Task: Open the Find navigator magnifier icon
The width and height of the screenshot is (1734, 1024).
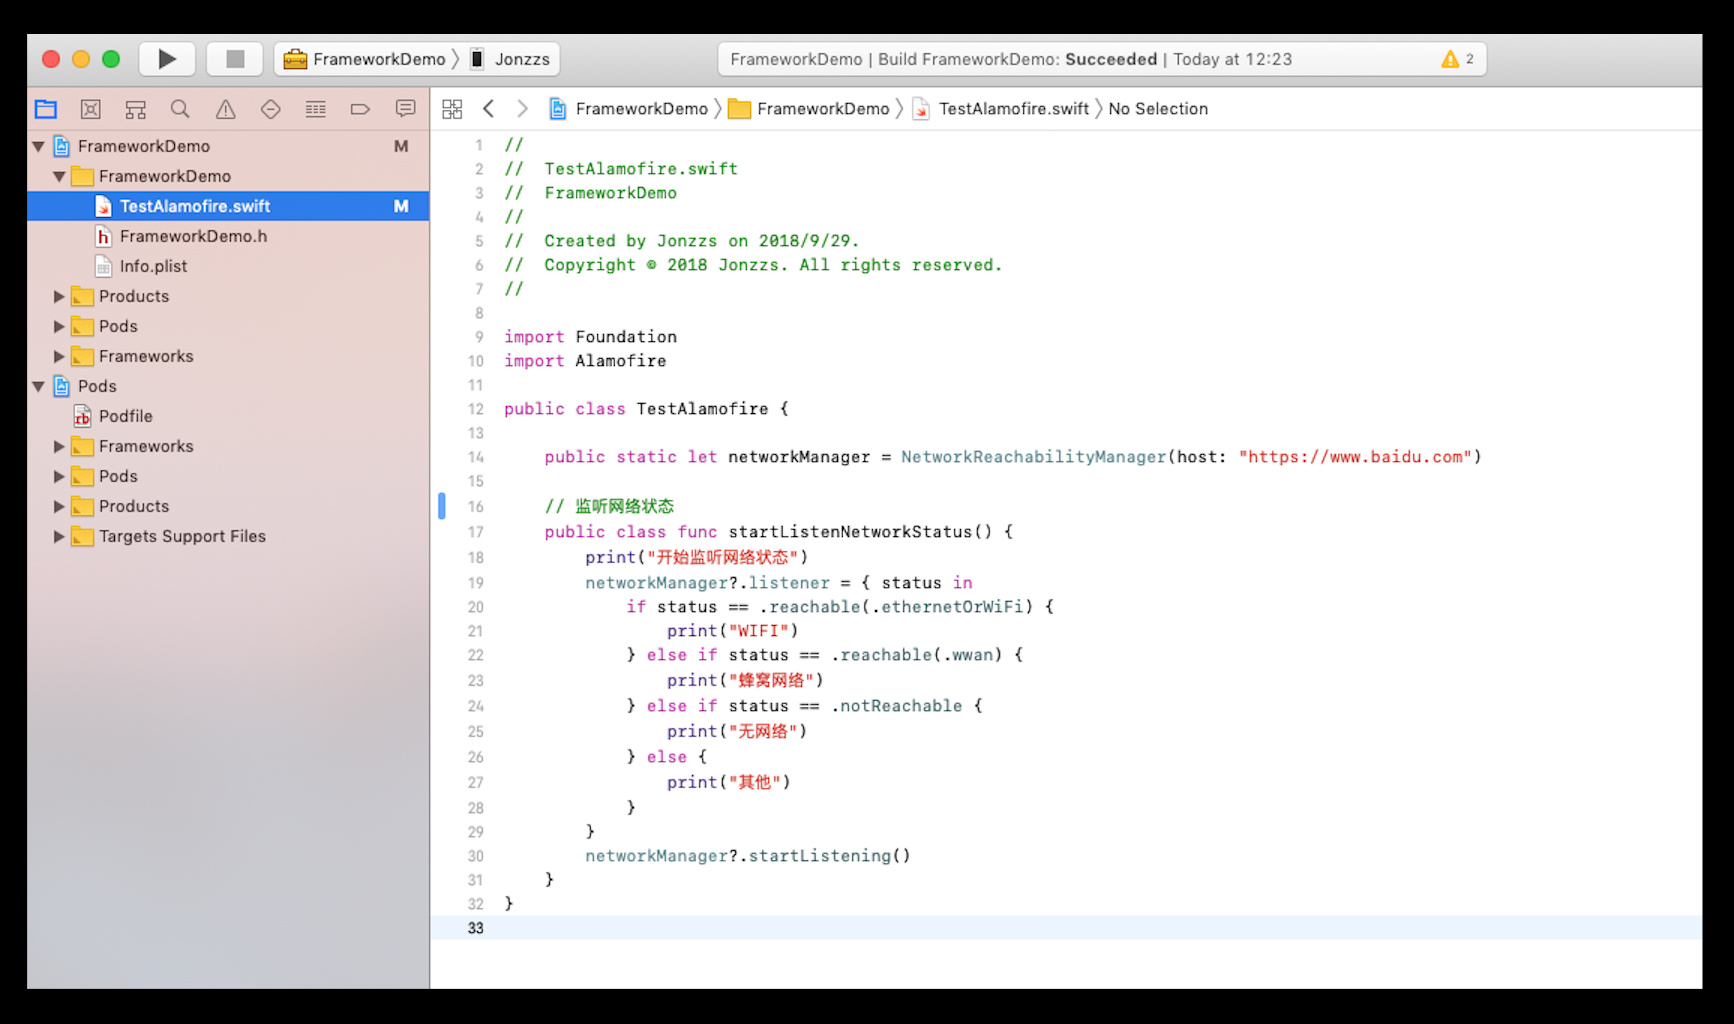Action: (x=180, y=109)
